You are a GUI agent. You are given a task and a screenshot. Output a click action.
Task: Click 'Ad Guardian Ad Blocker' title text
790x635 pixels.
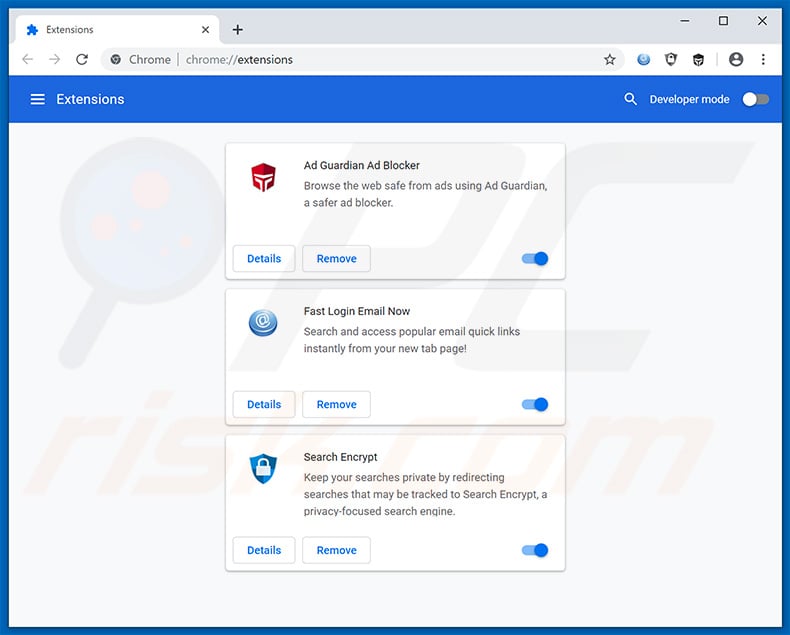[362, 165]
